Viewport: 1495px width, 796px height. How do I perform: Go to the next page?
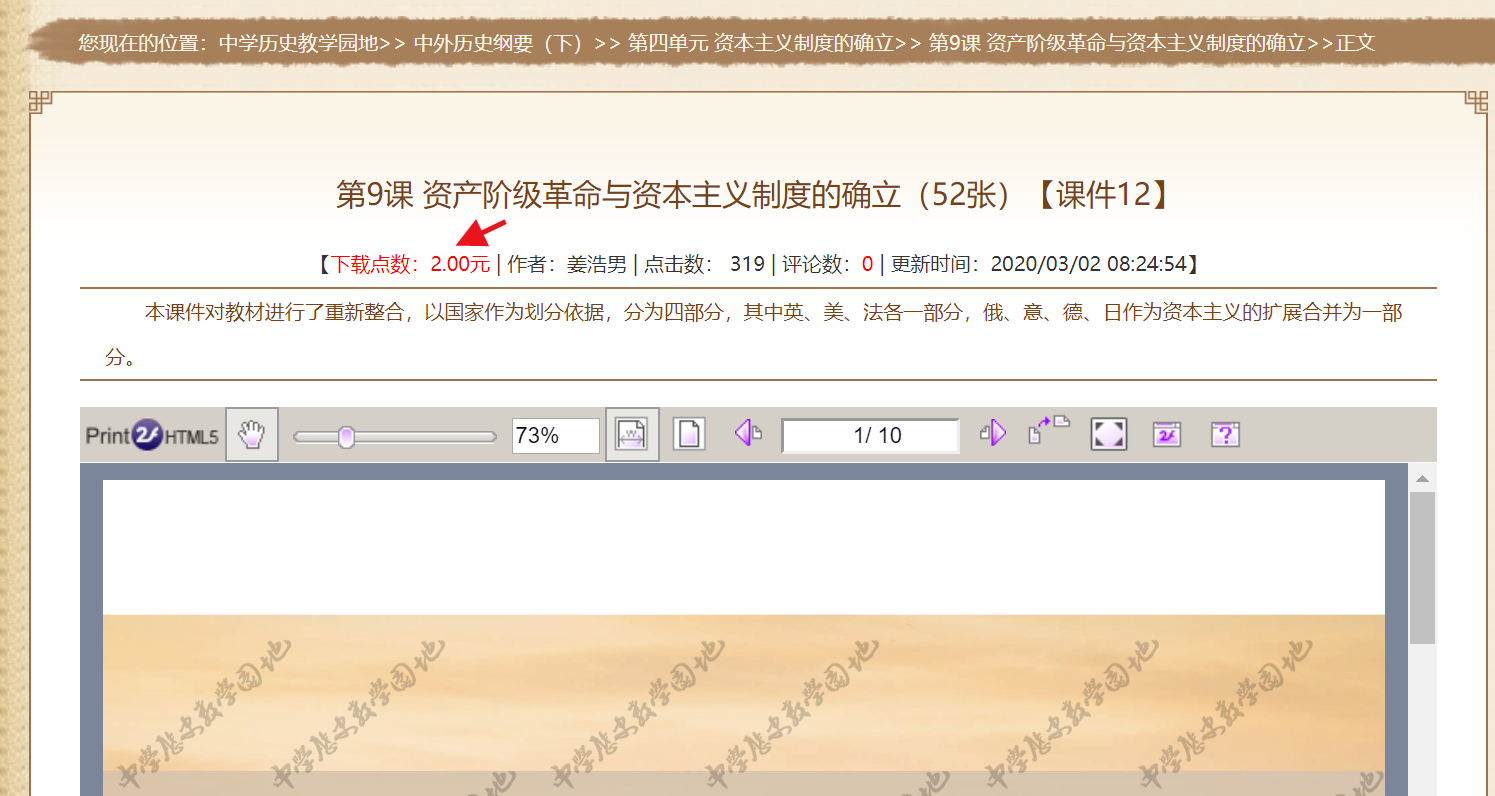(x=992, y=434)
